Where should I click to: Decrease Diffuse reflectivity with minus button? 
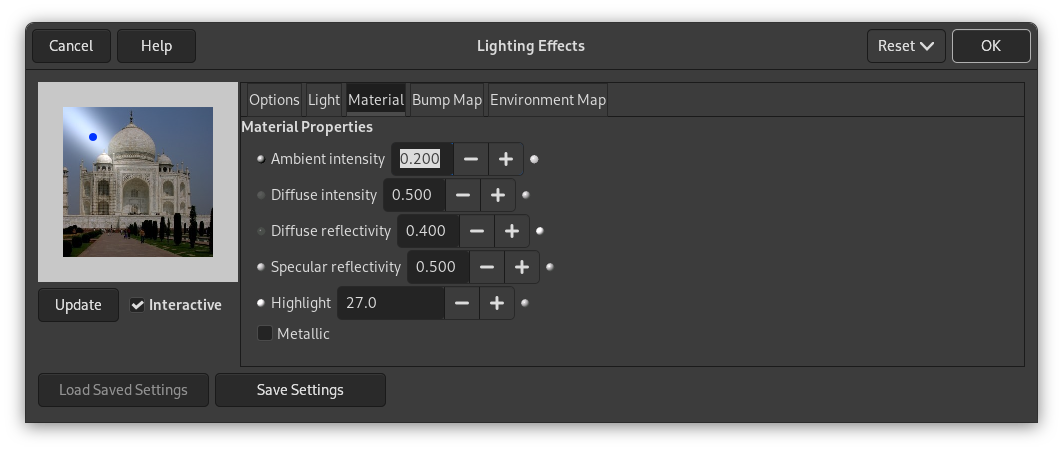click(476, 231)
